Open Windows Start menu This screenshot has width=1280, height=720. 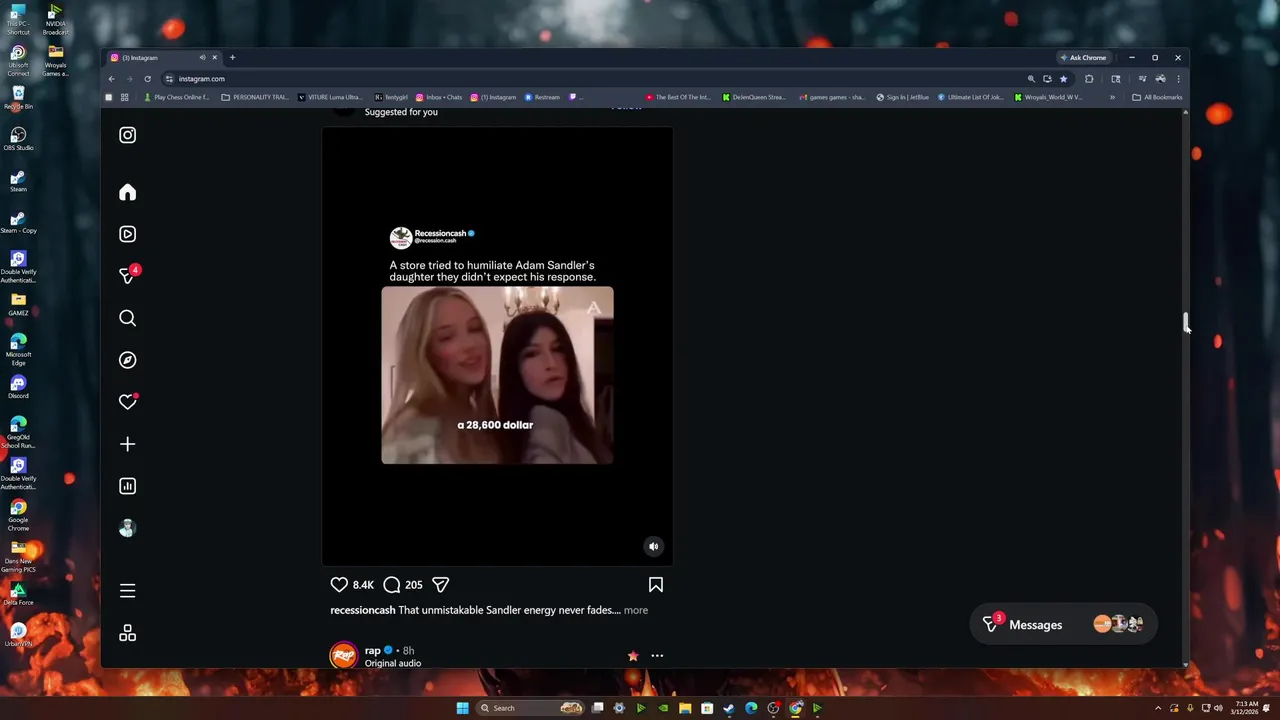click(x=462, y=708)
